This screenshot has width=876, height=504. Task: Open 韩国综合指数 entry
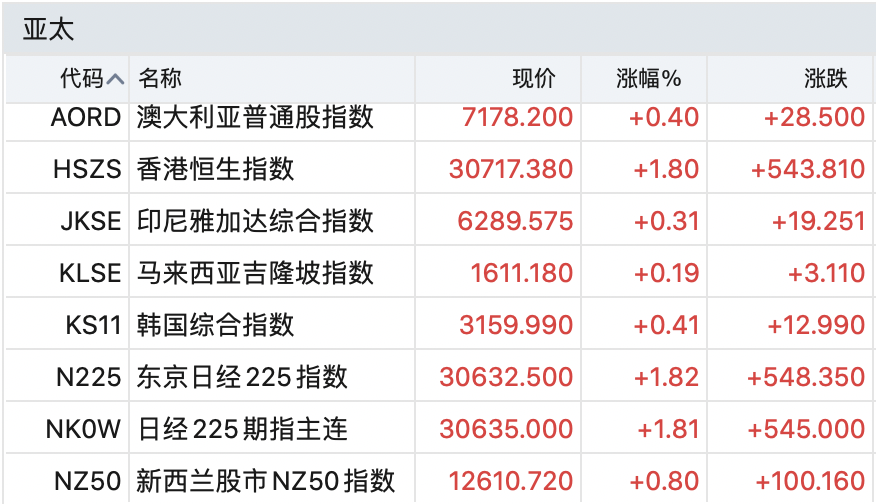[x=215, y=325]
